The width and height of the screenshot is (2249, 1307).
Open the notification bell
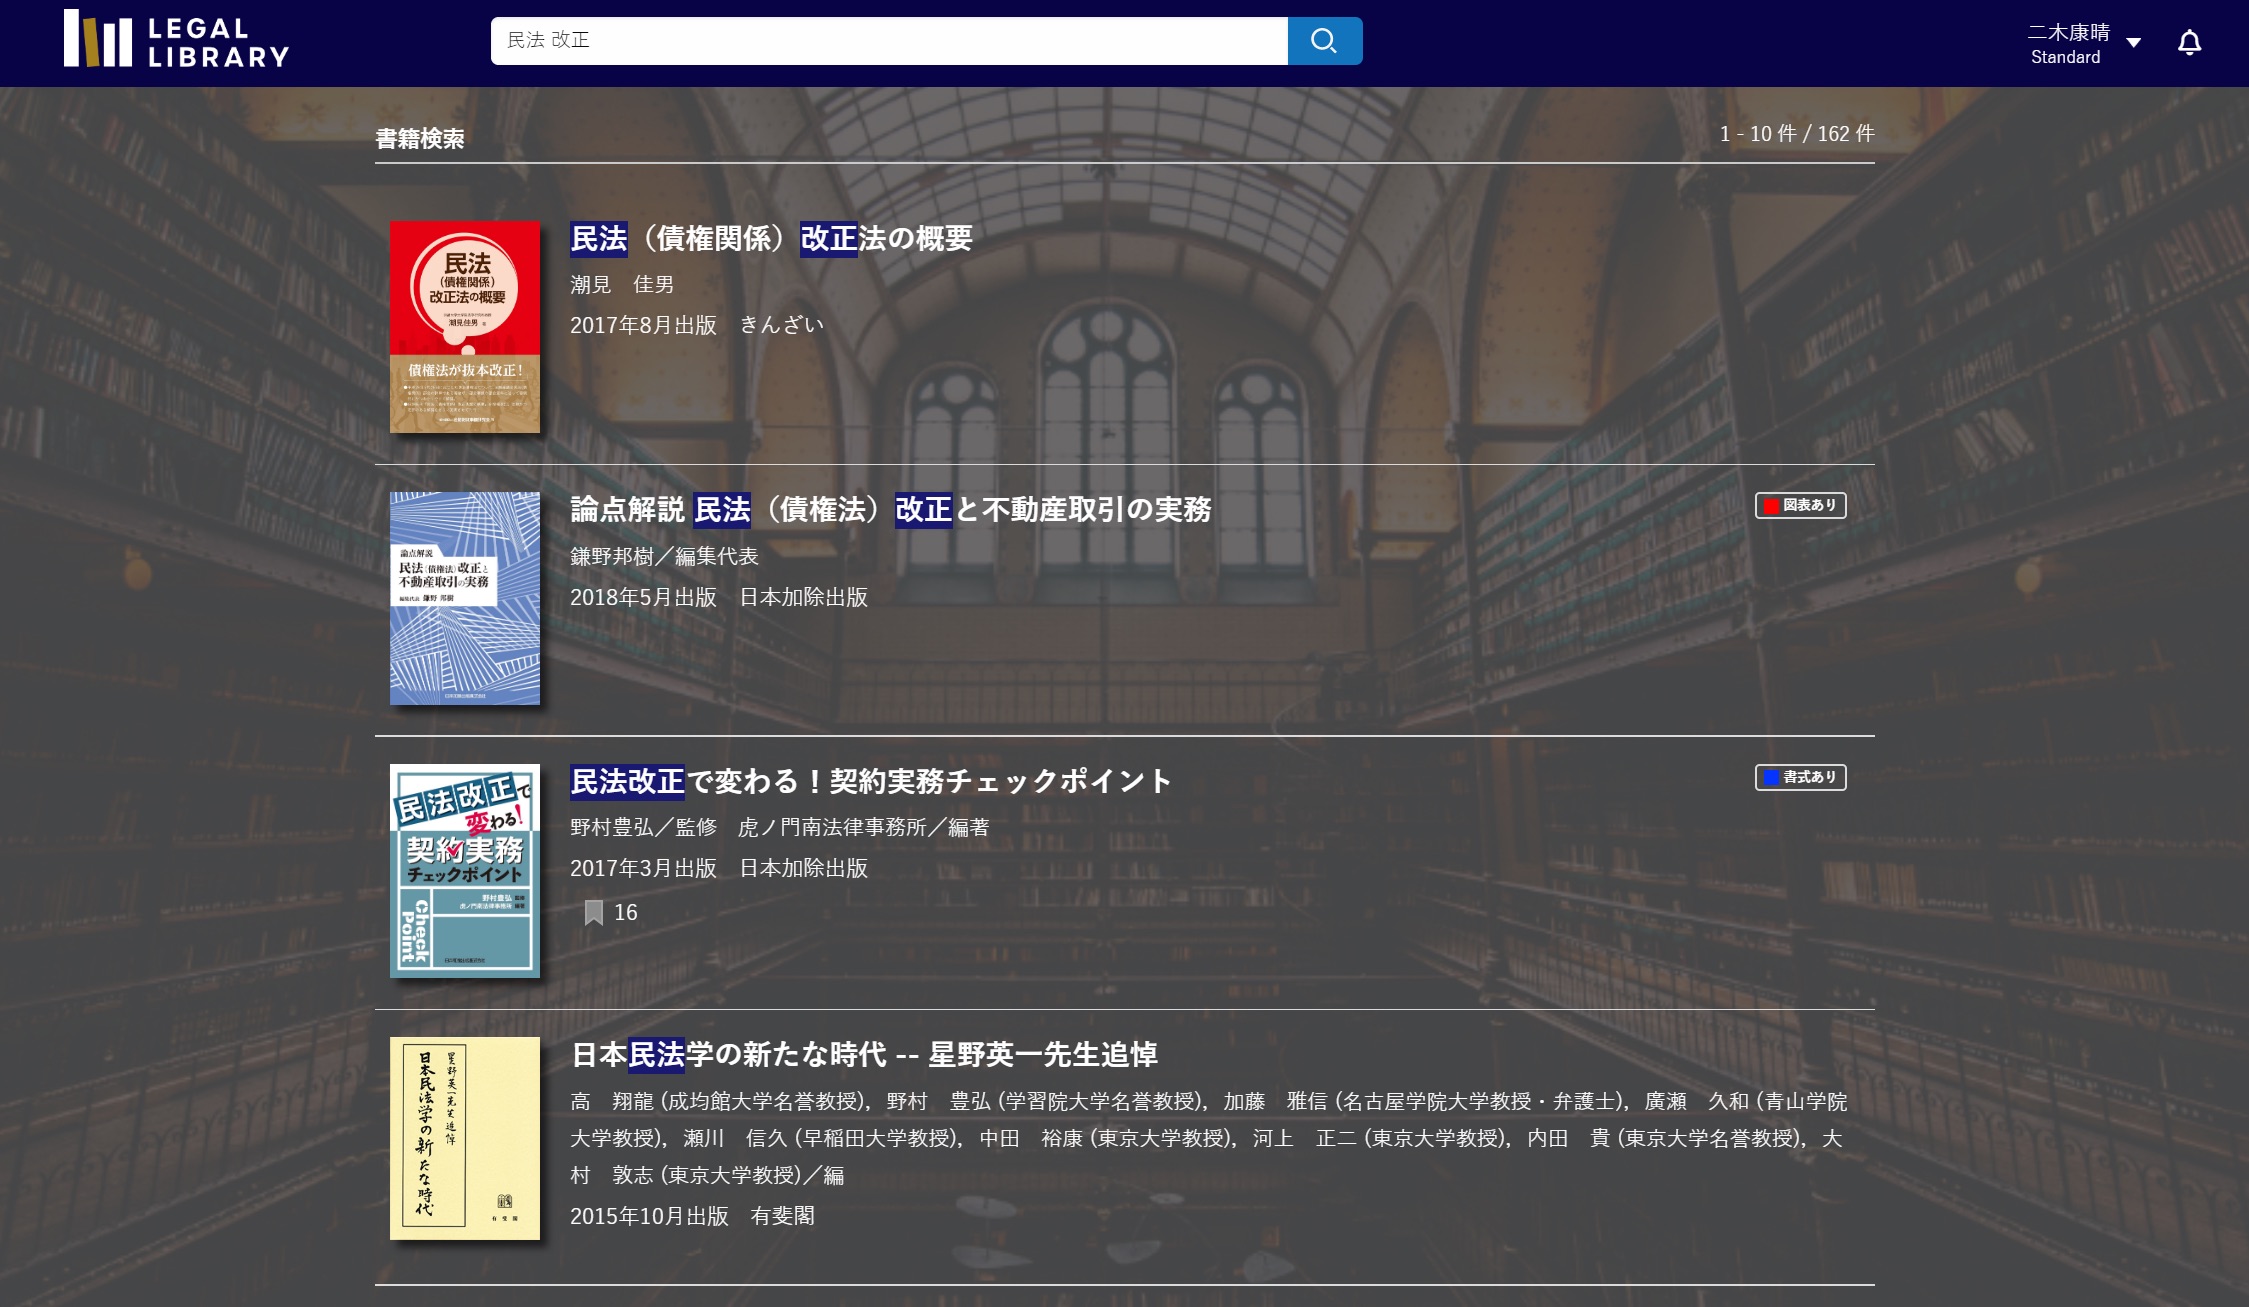coord(2189,42)
